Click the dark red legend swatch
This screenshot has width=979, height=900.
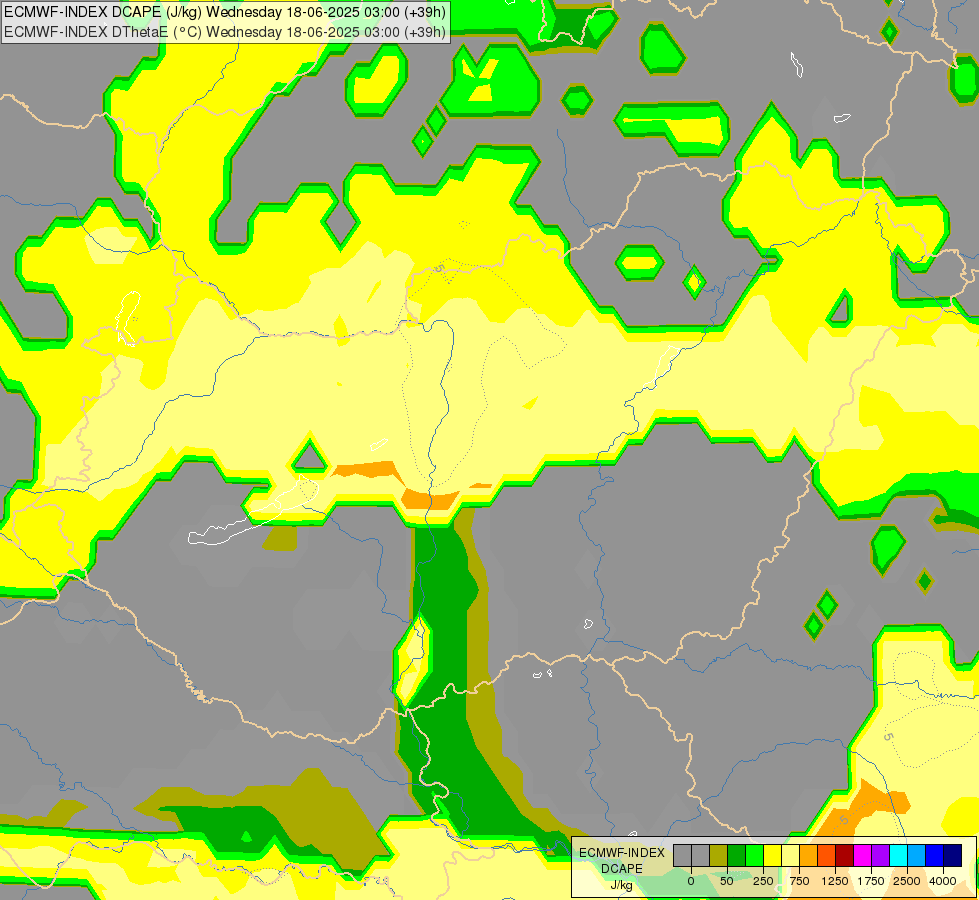844,856
